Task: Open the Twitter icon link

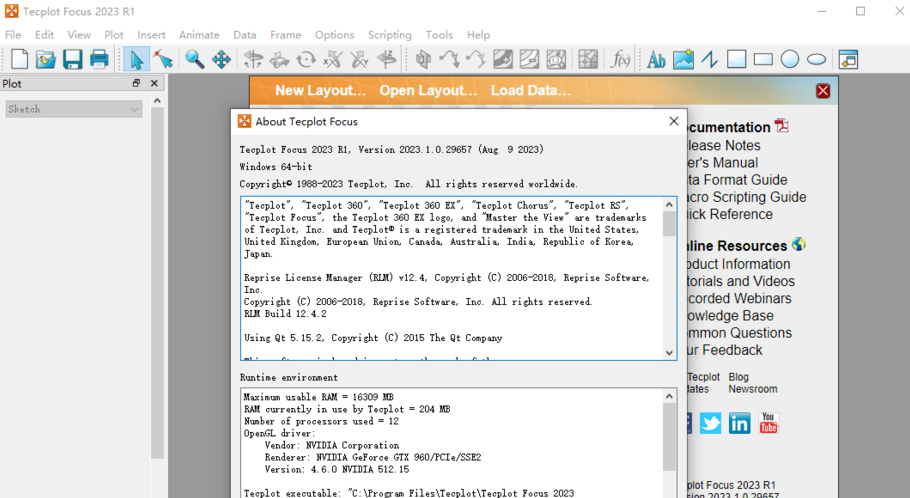Action: (x=710, y=424)
